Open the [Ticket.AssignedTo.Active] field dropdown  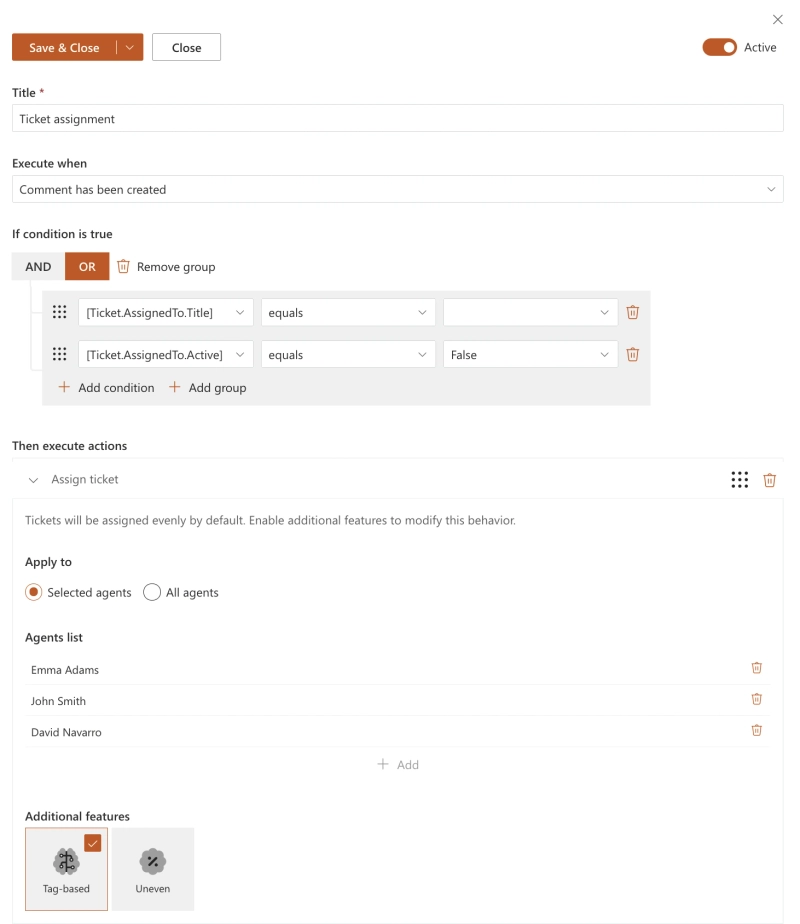pos(166,355)
